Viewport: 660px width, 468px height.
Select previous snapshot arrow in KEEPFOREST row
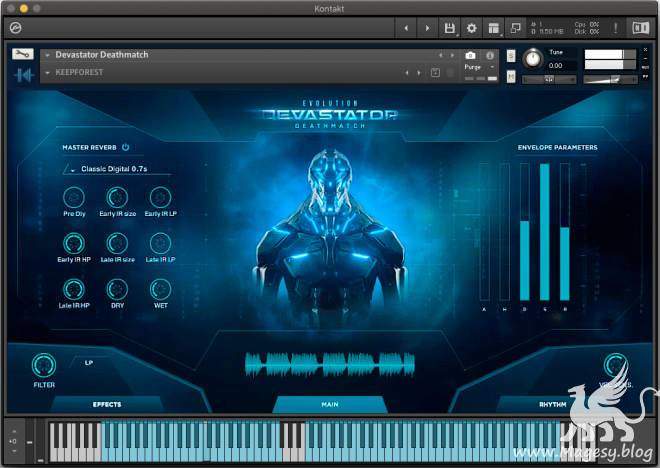(407, 73)
